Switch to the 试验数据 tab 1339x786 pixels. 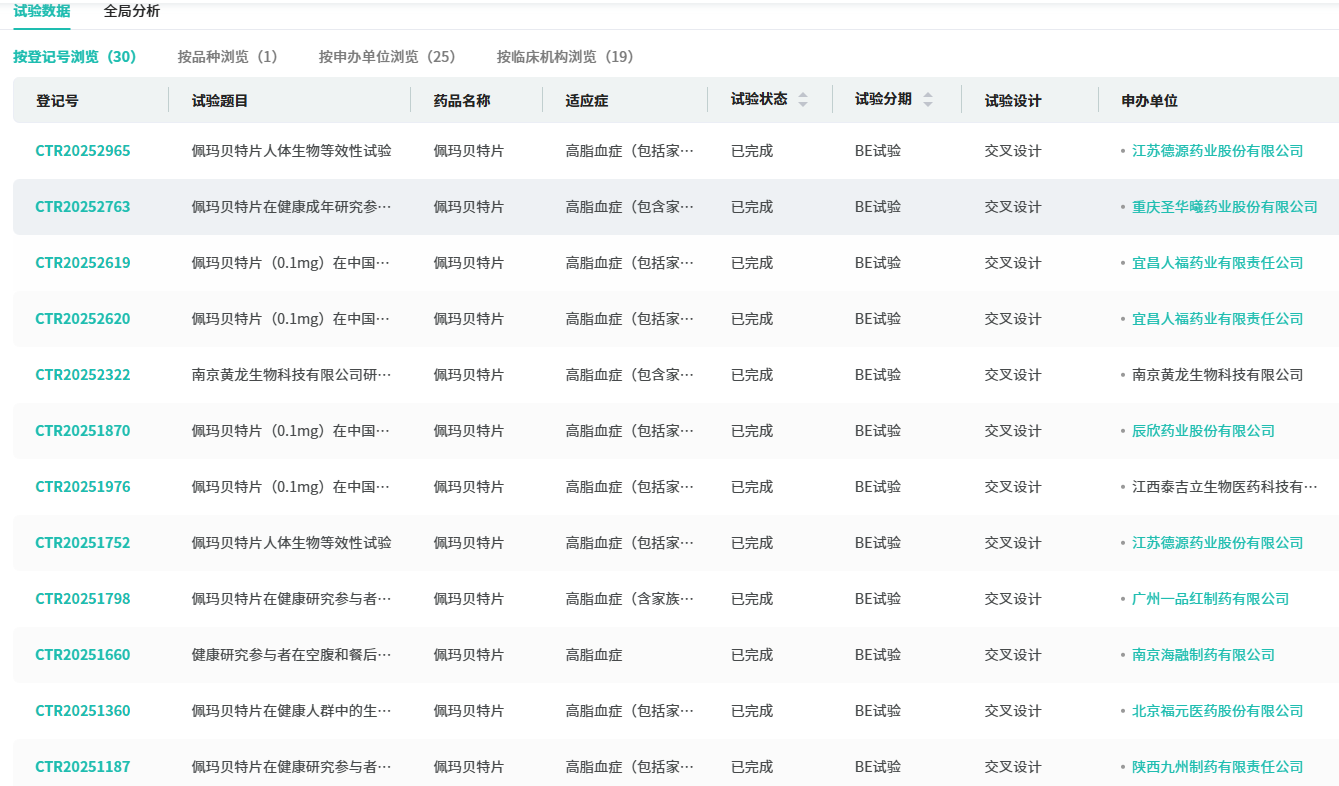(x=42, y=11)
